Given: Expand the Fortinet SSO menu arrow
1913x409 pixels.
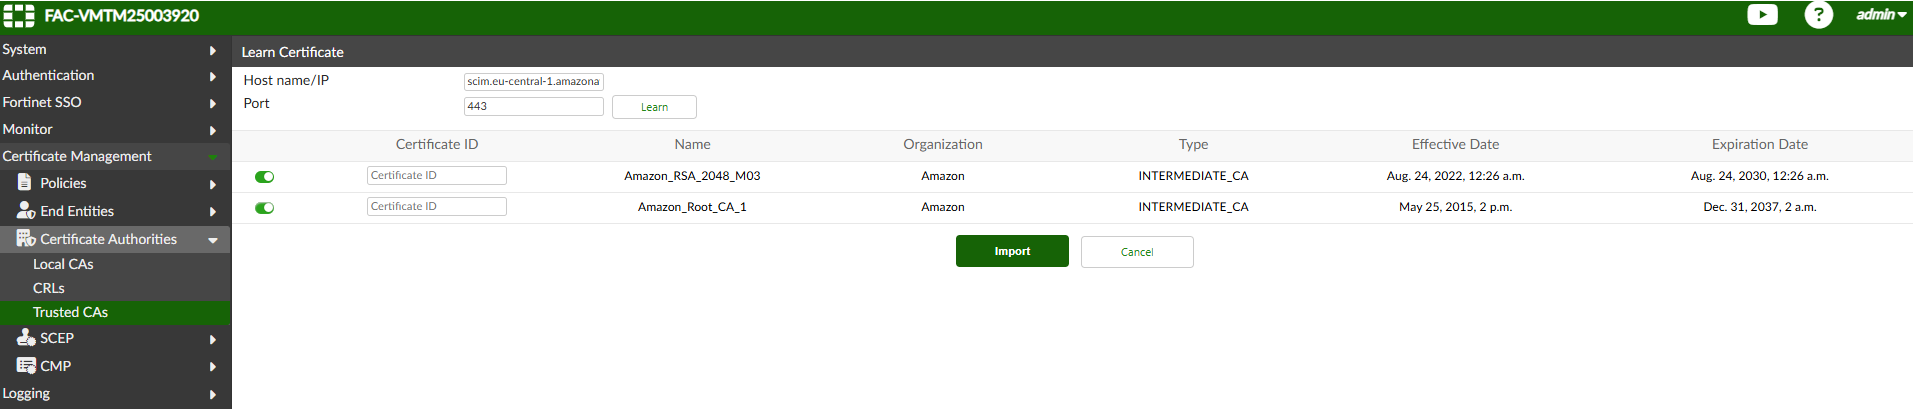Looking at the screenshot, I should (x=213, y=103).
